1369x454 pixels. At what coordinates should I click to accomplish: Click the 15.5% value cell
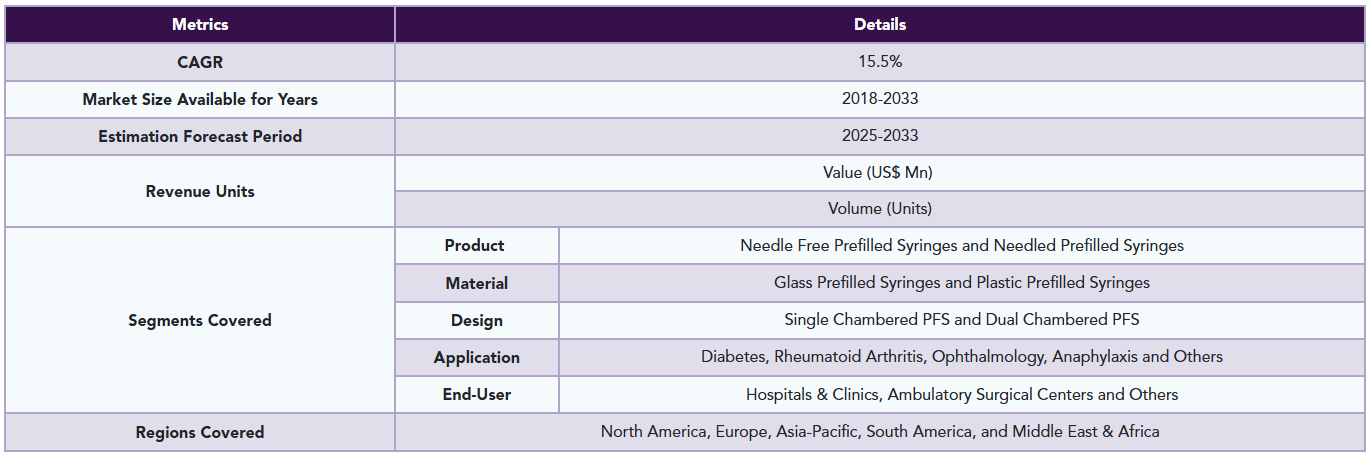click(x=880, y=62)
